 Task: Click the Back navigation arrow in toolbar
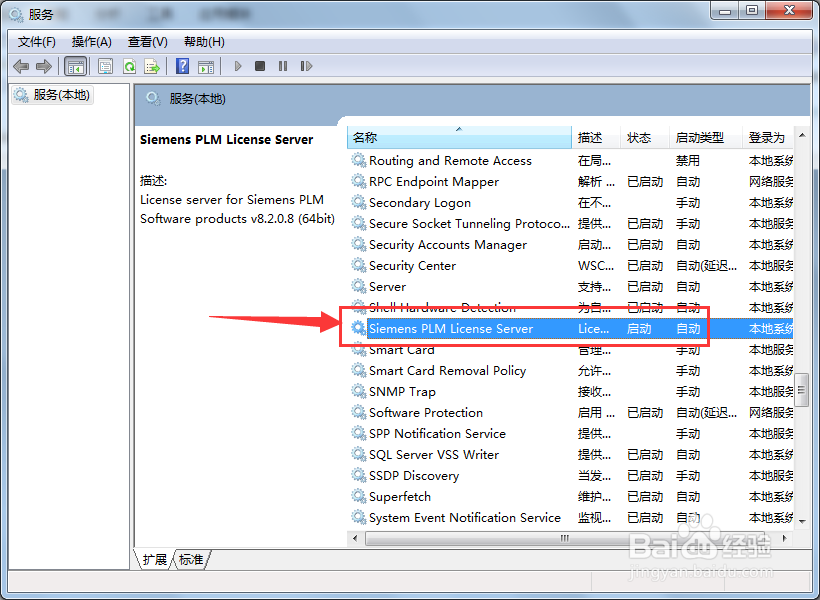(x=21, y=66)
